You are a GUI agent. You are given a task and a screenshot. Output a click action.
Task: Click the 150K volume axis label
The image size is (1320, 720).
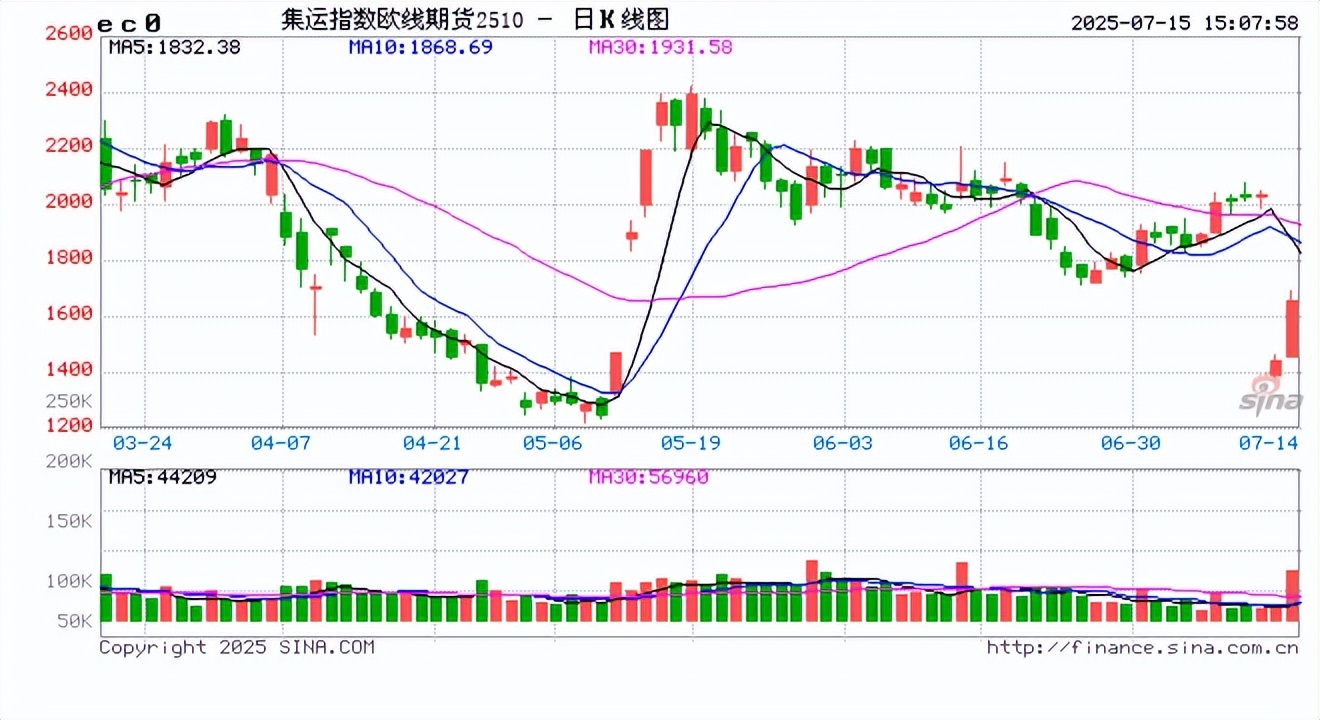pos(68,522)
